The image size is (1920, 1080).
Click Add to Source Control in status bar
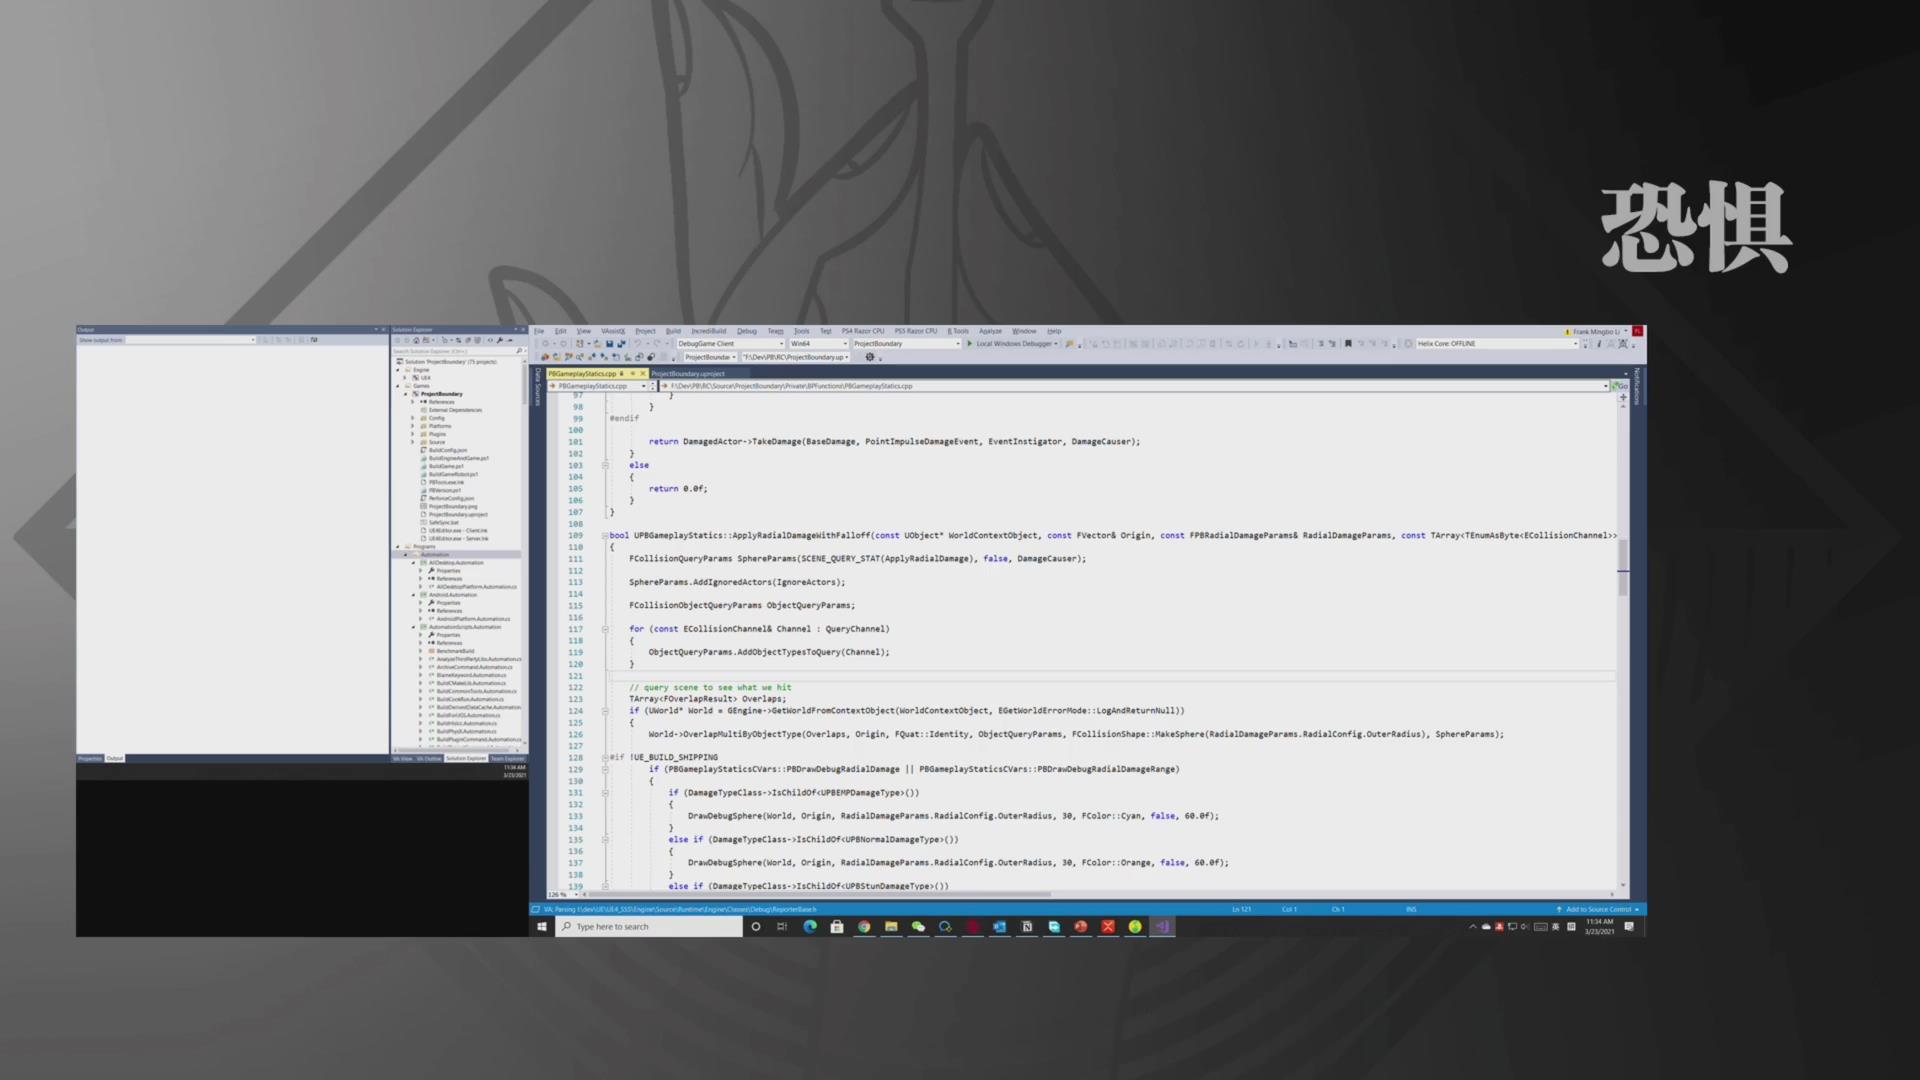pyautogui.click(x=1598, y=910)
